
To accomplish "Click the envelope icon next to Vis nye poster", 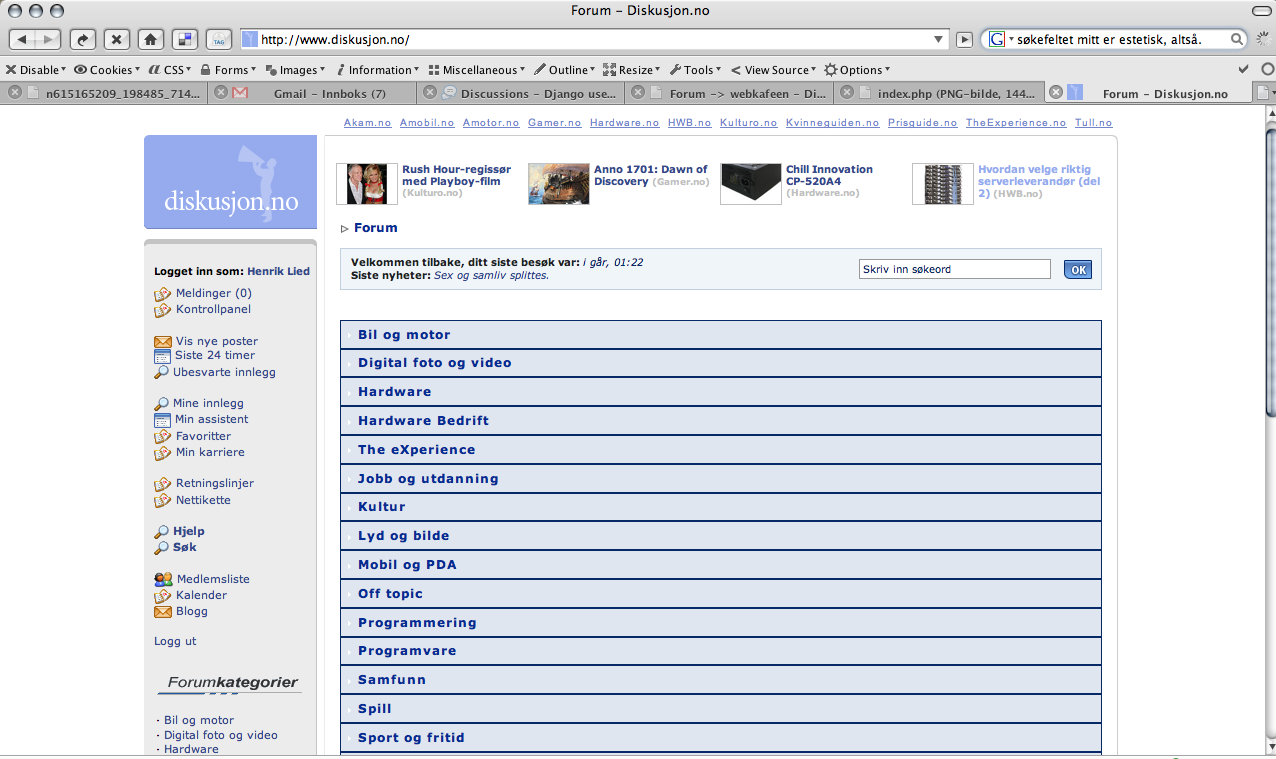I will [x=163, y=341].
